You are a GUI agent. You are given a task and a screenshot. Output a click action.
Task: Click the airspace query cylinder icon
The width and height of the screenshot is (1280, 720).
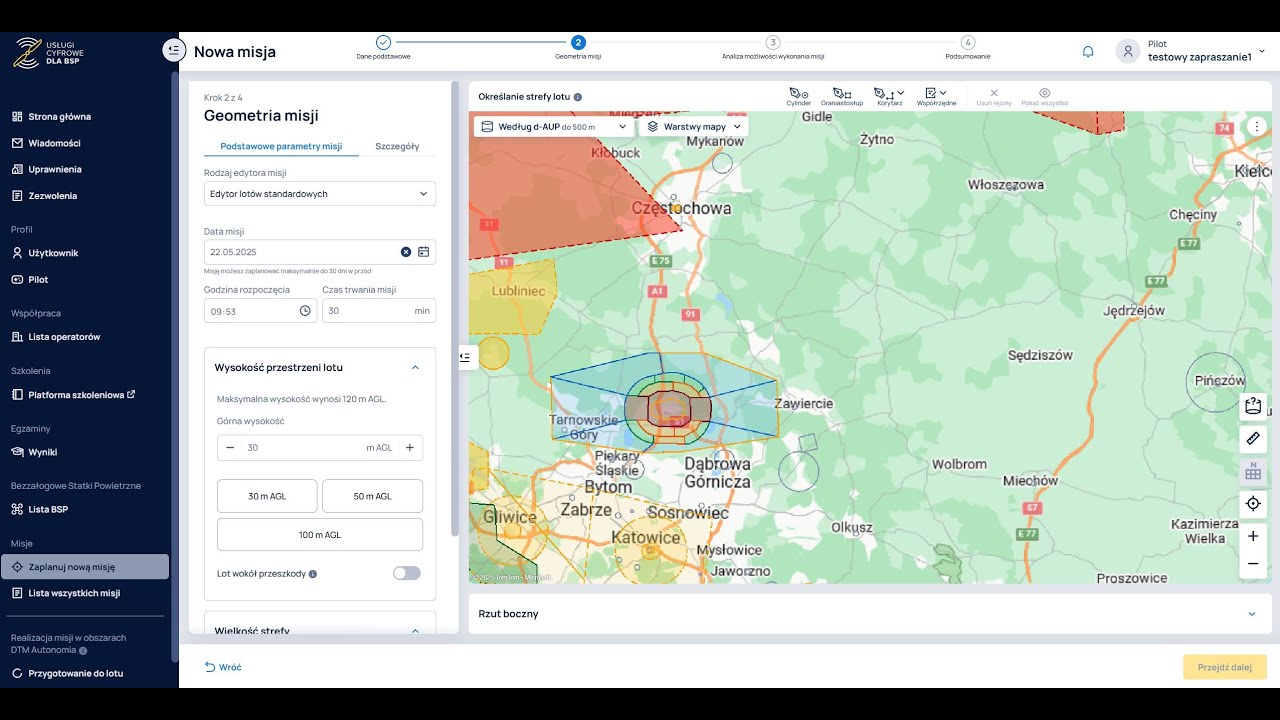(x=1253, y=407)
